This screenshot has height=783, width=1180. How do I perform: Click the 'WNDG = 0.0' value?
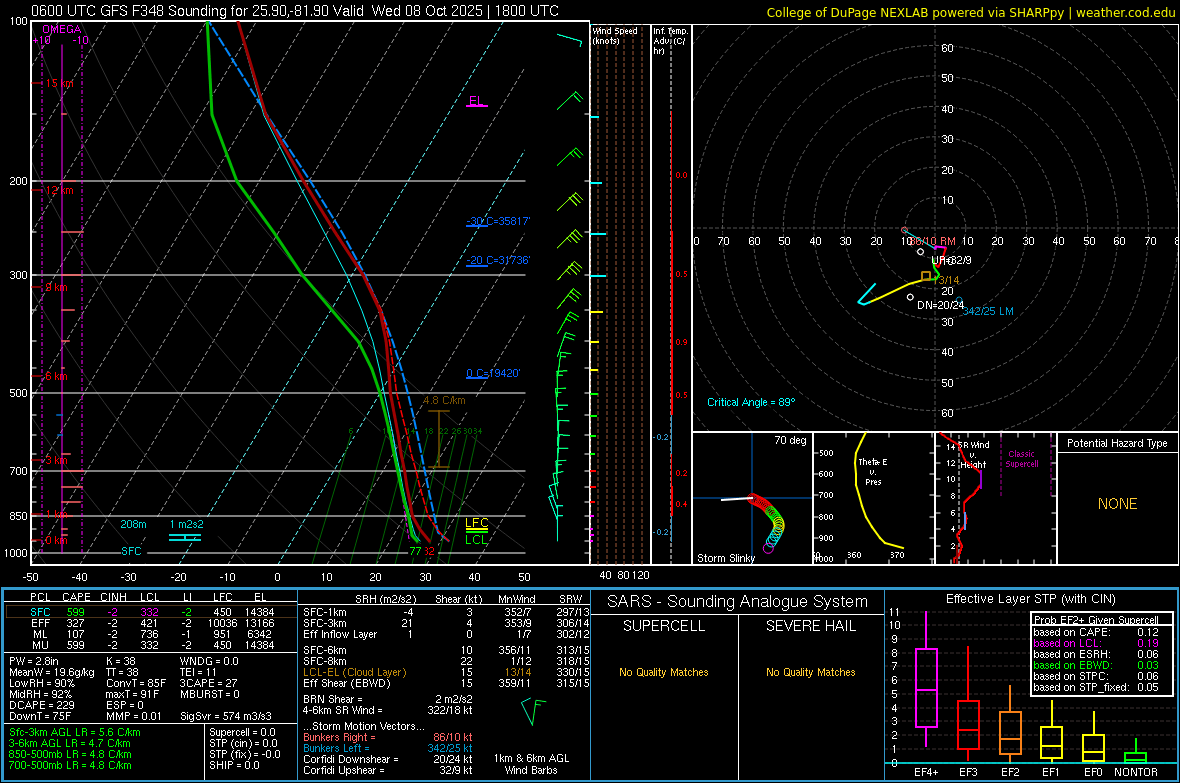coord(209,661)
